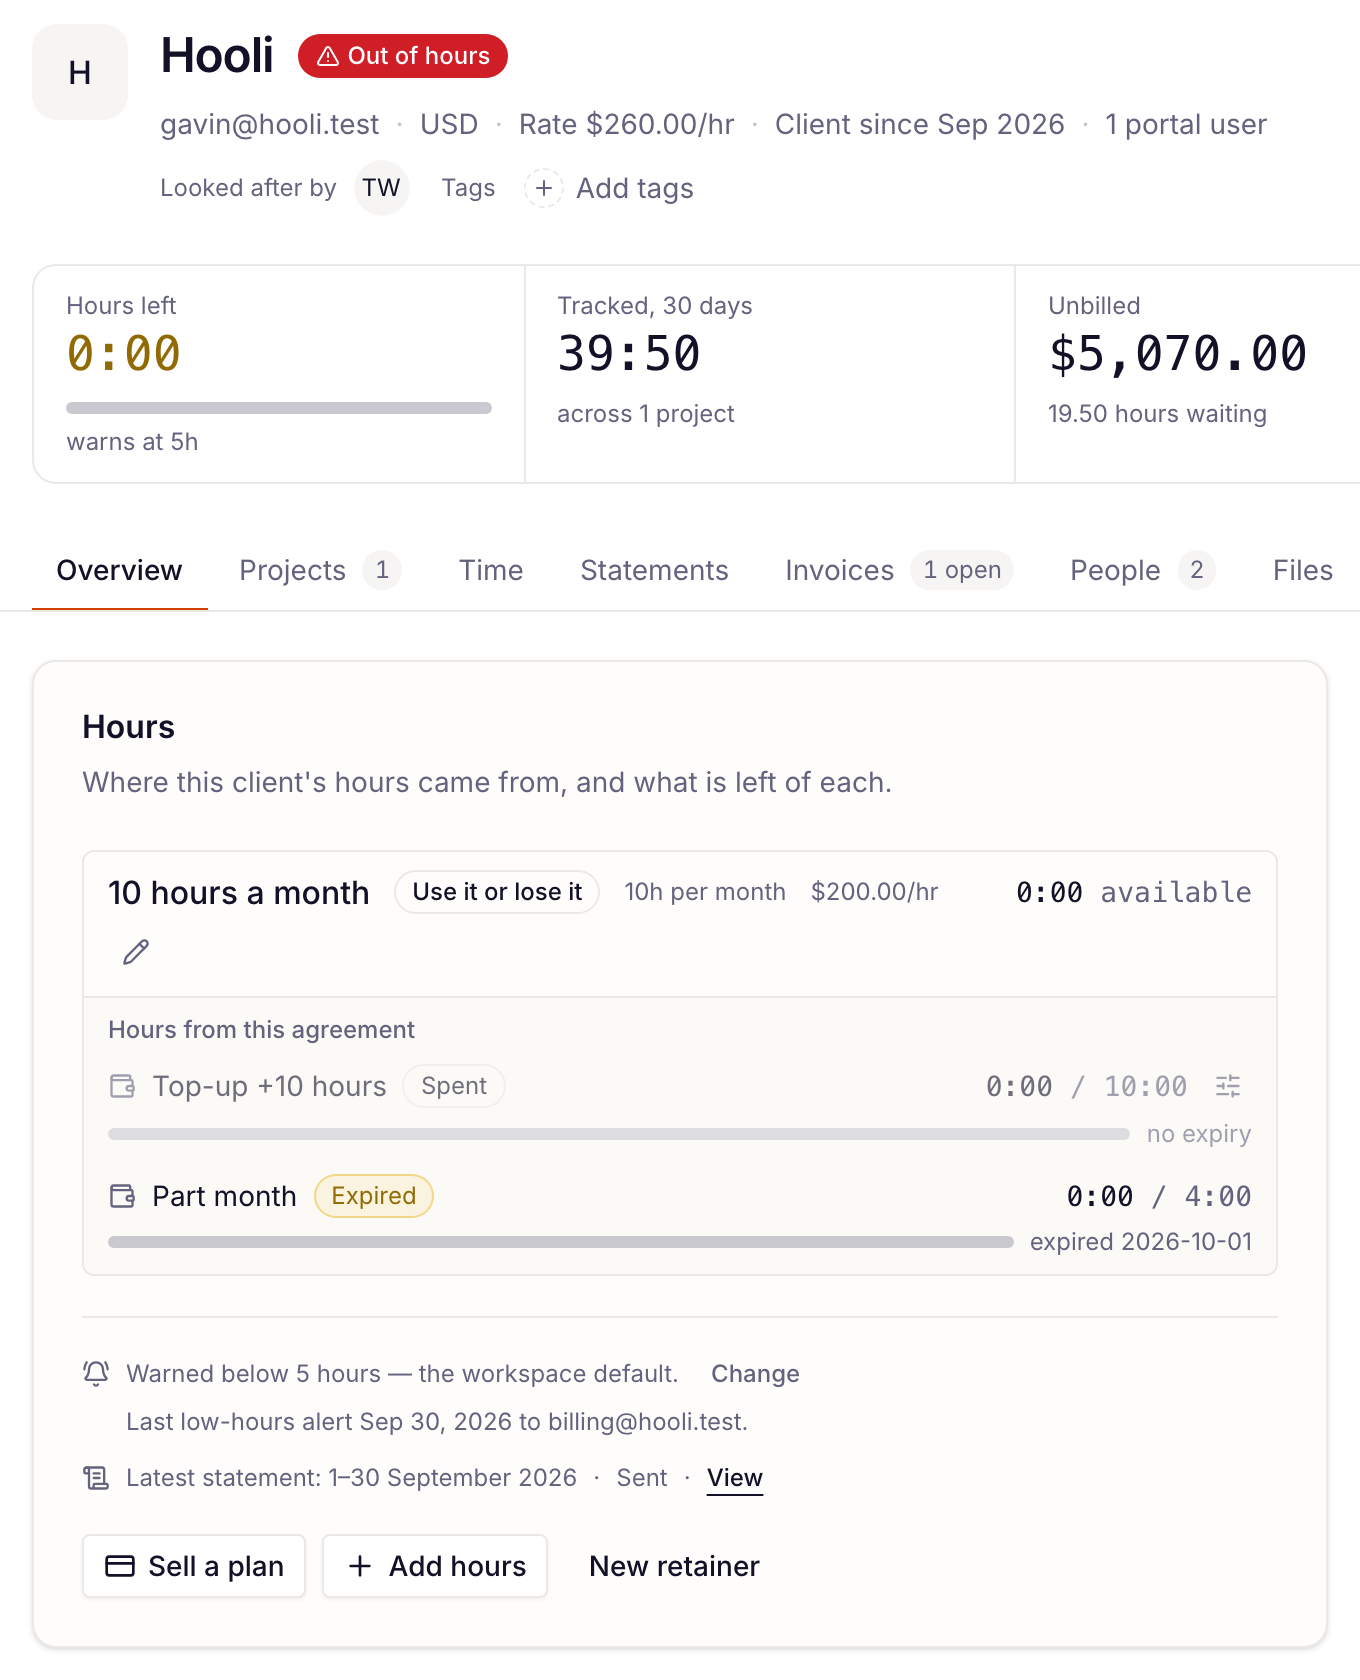This screenshot has width=1360, height=1680.
Task: Click the Sell a plan button
Action: (x=194, y=1566)
